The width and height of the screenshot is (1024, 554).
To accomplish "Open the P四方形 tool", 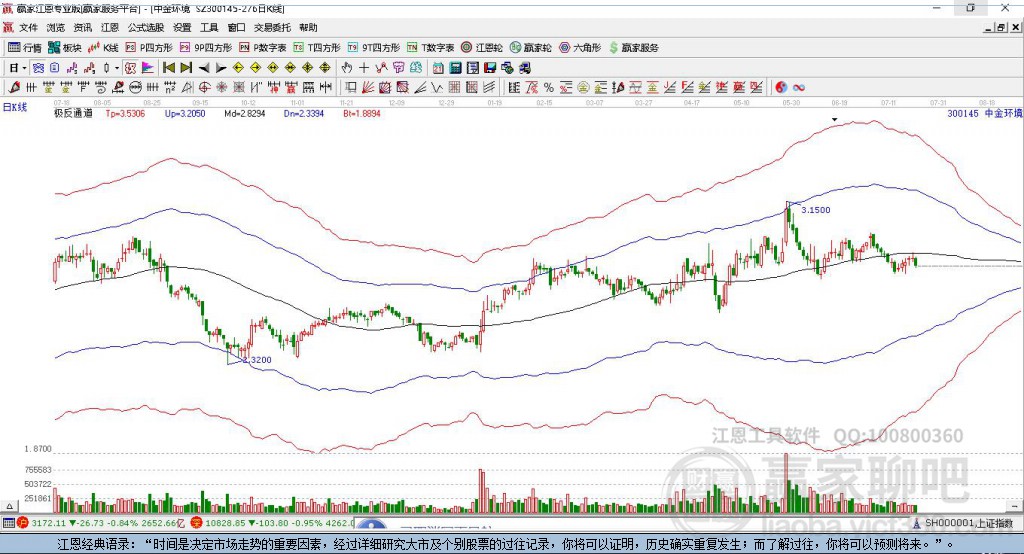I will [x=149, y=48].
